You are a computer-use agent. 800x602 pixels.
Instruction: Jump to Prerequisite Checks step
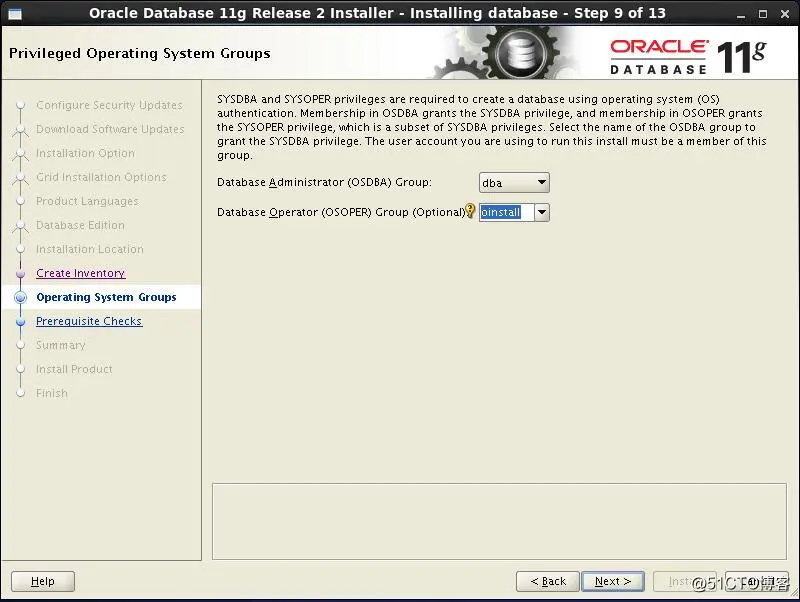point(89,321)
